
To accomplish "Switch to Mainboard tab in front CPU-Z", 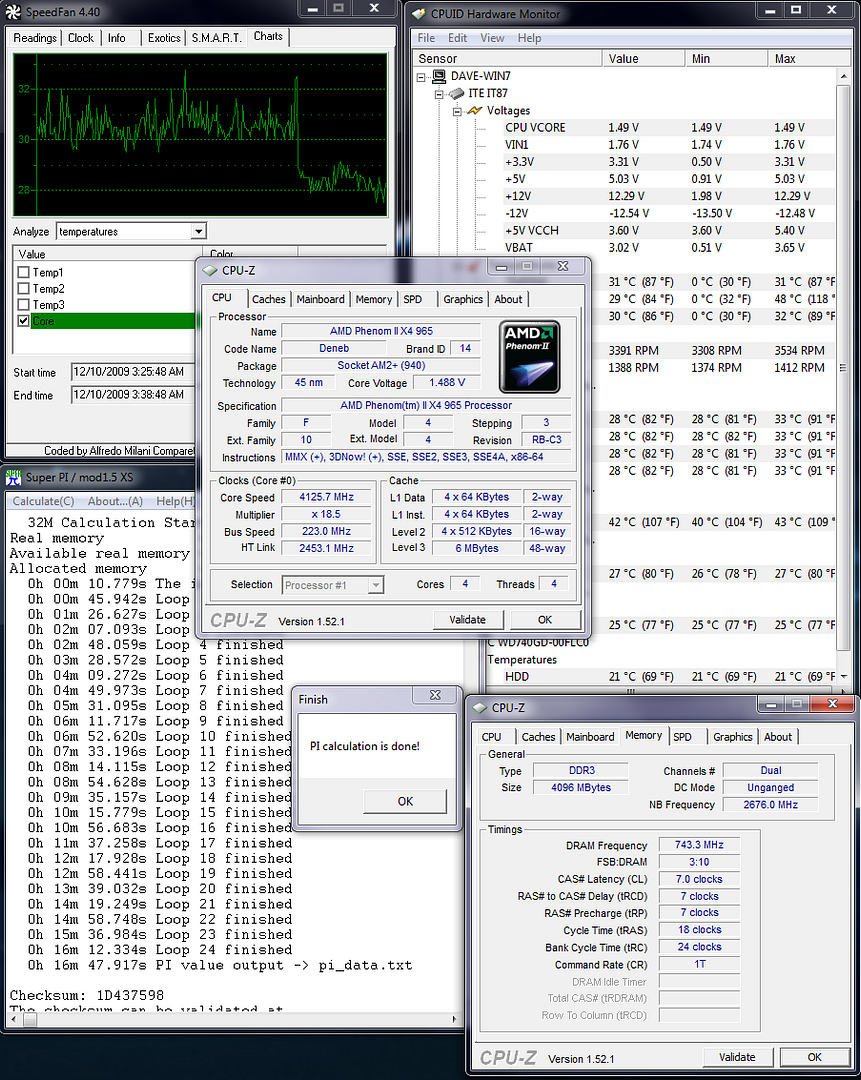I will tap(320, 299).
